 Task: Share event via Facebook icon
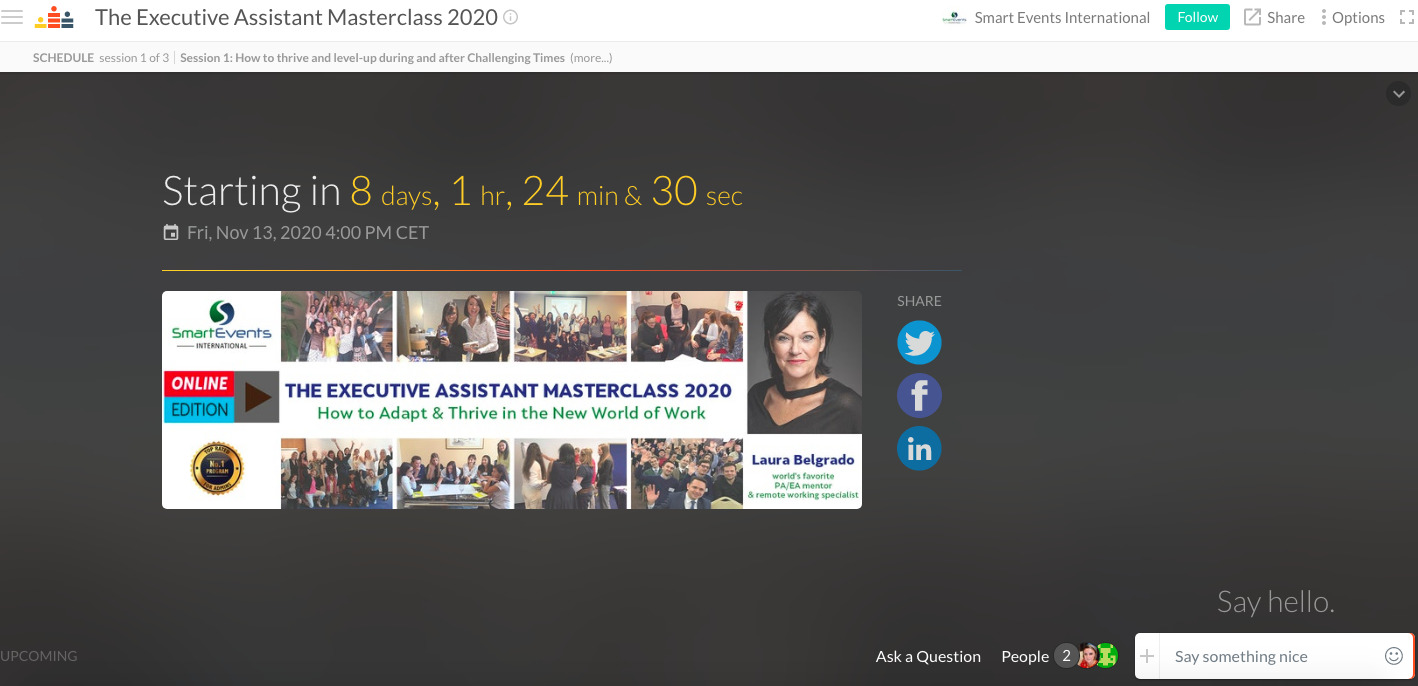918,396
